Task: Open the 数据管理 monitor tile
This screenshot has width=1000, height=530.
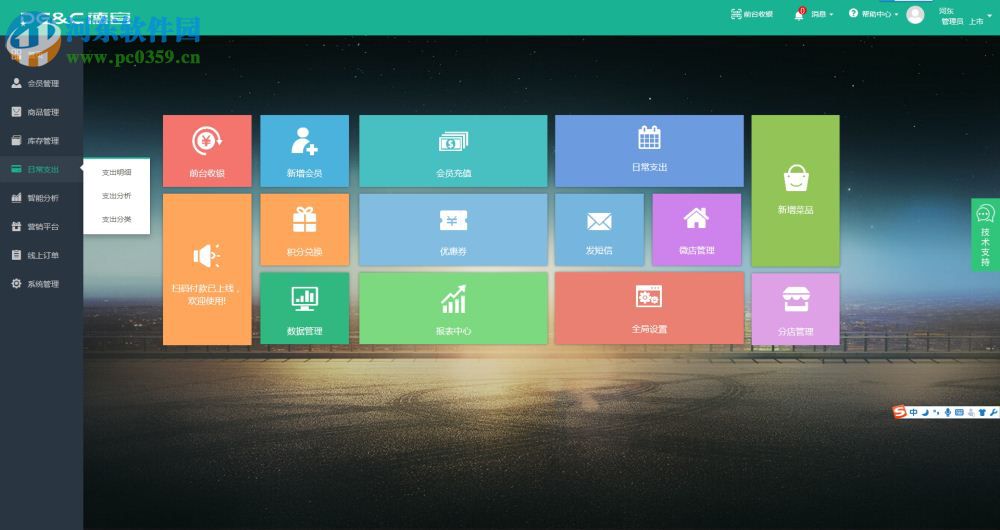Action: 304,309
